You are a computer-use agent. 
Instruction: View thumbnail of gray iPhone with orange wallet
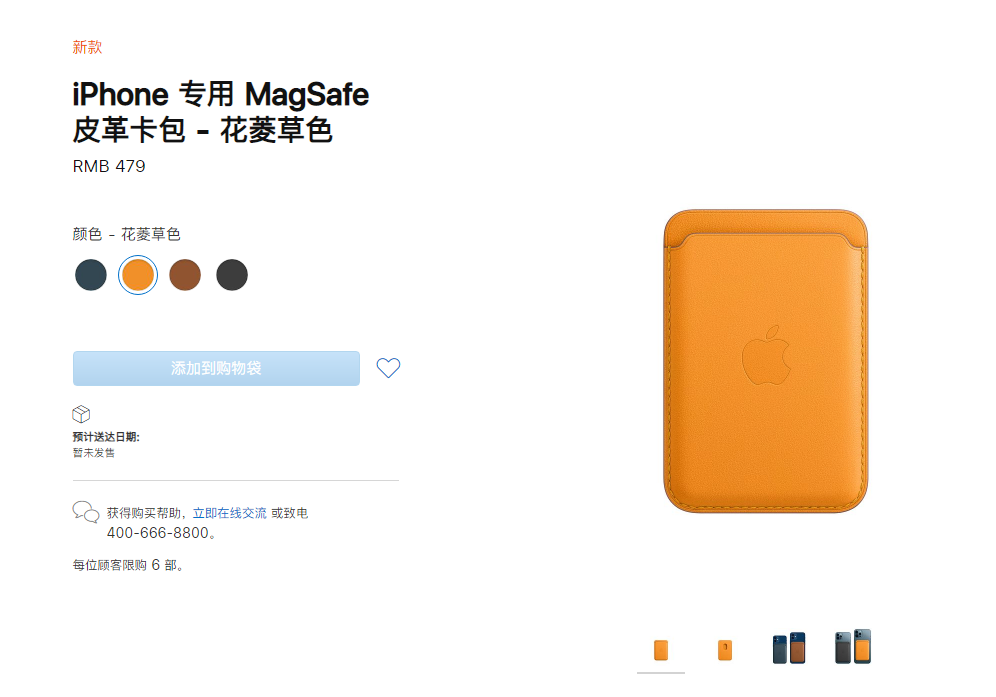point(853,647)
